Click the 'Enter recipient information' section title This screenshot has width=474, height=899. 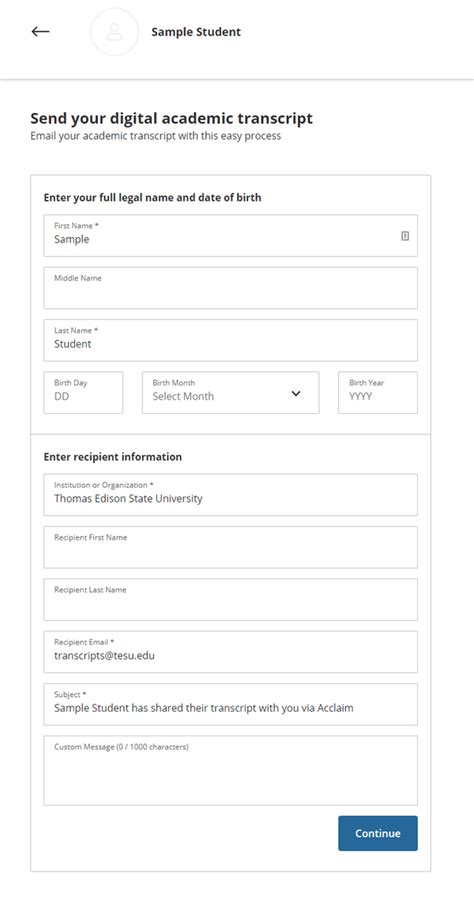113,457
